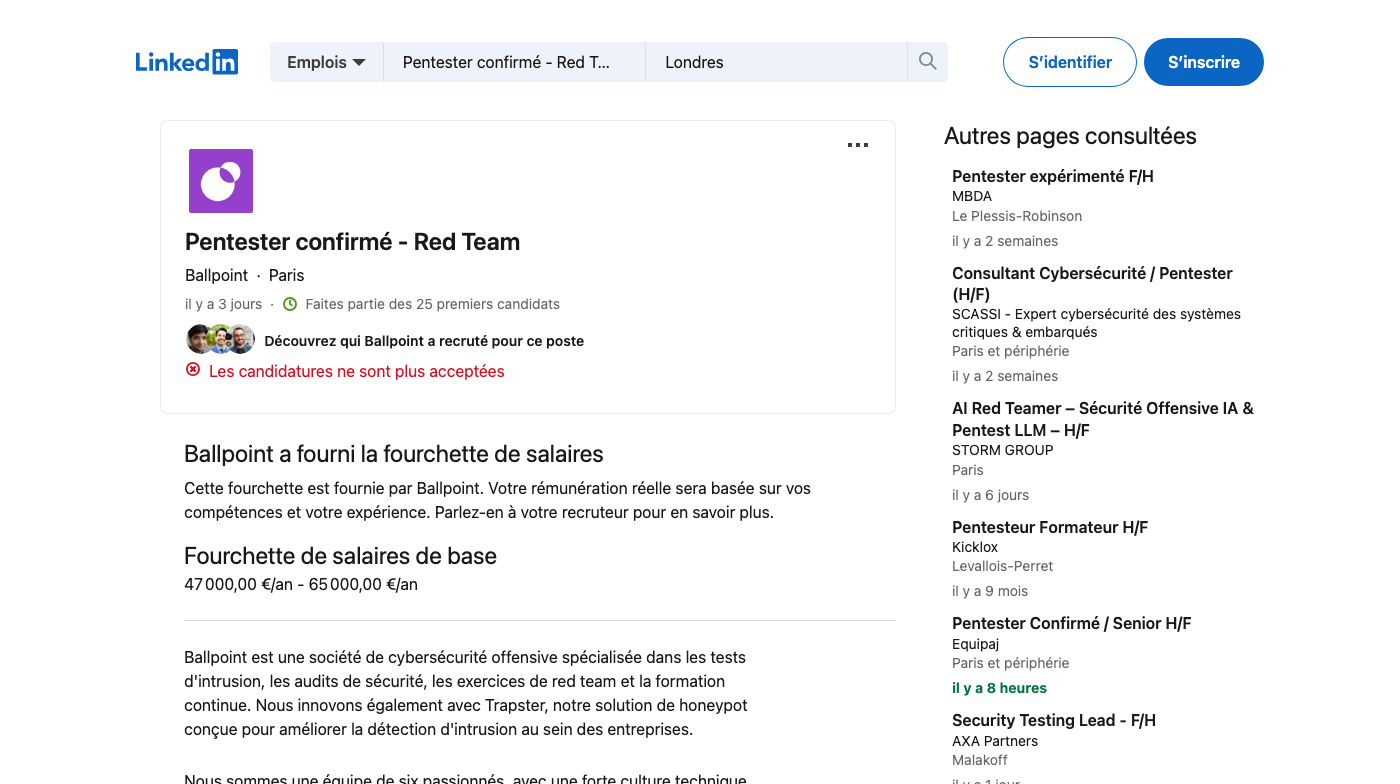1400x784 pixels.
Task: Click the STORM GROUP company name
Action: 1002,450
